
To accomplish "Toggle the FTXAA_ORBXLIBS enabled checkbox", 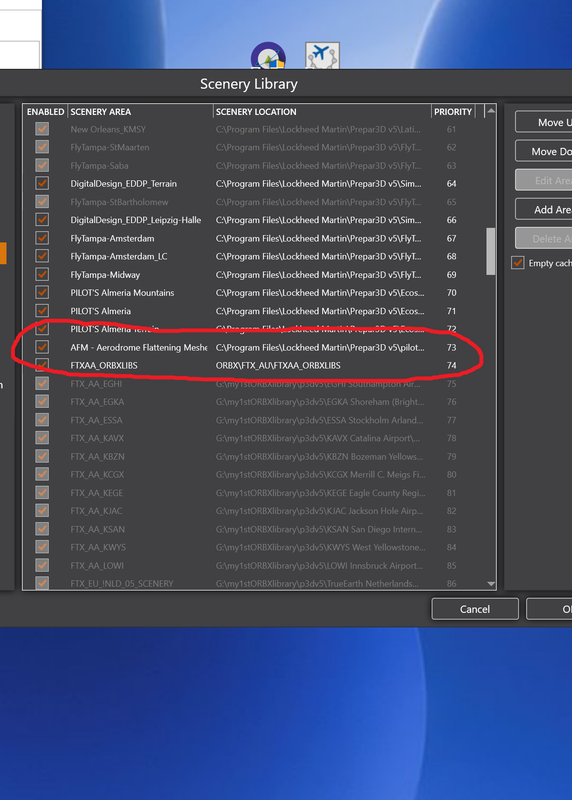I will tap(42, 365).
